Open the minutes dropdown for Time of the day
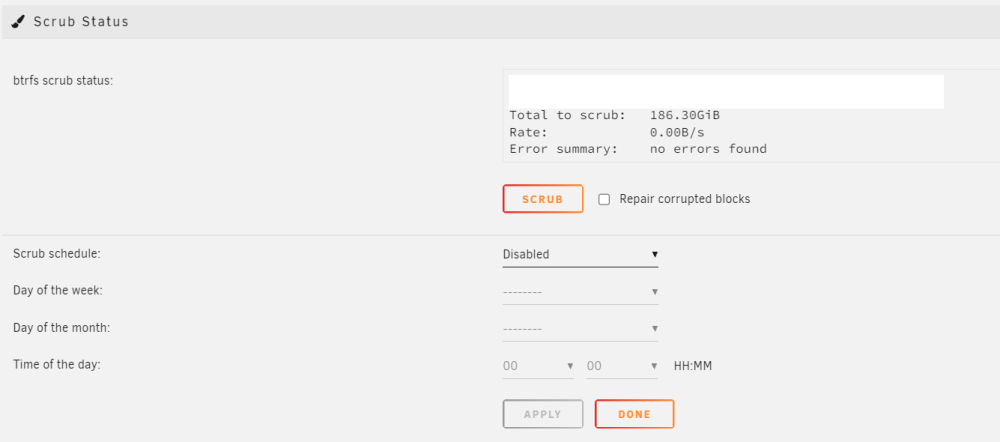This screenshot has height=442, width=1000. (622, 366)
